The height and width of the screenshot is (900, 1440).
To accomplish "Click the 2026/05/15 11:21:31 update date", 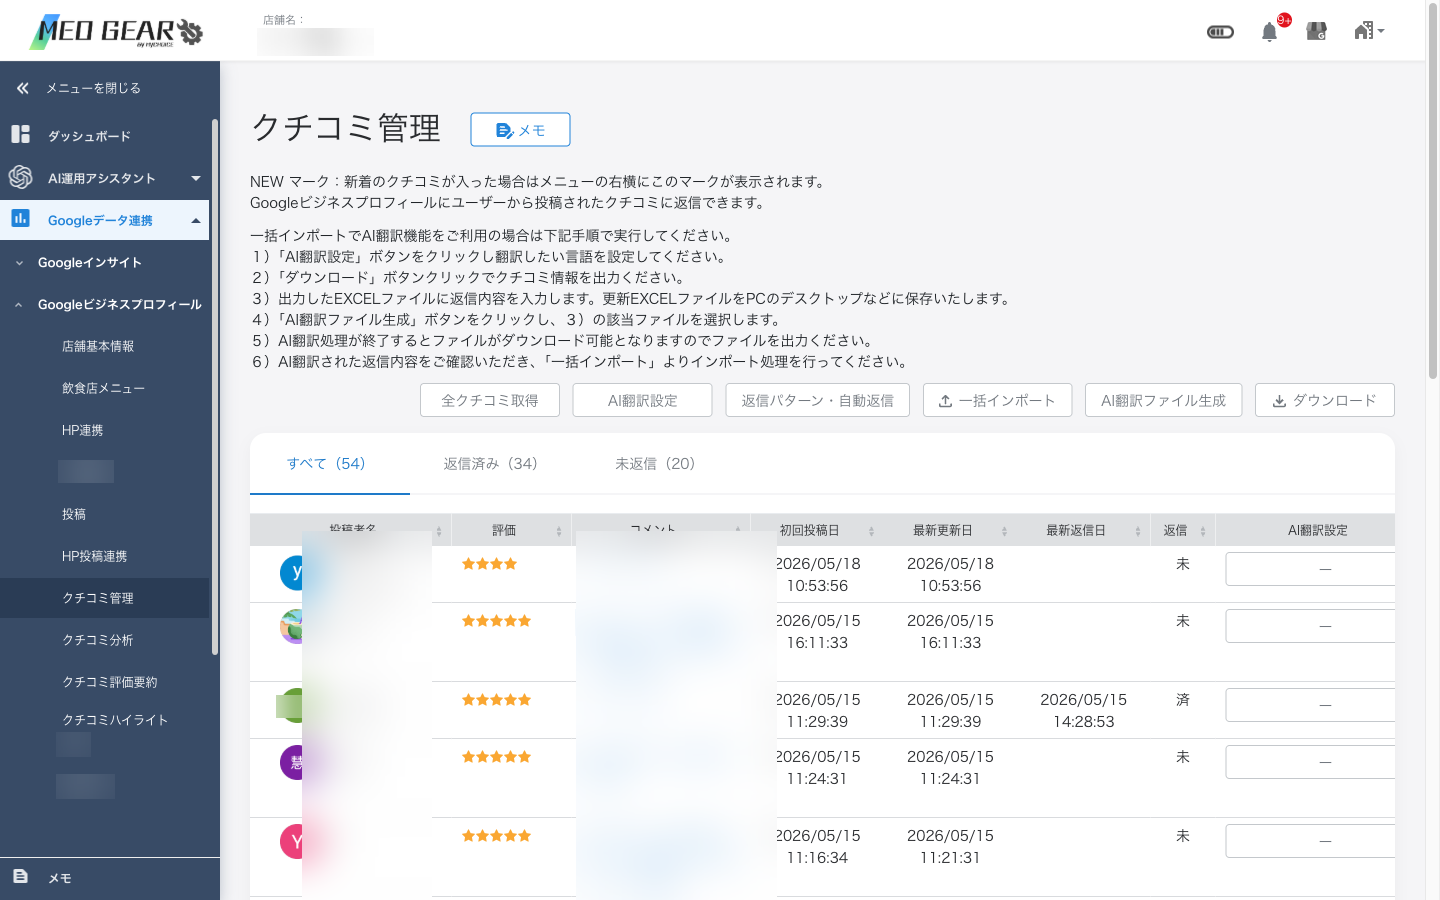I will coord(950,847).
